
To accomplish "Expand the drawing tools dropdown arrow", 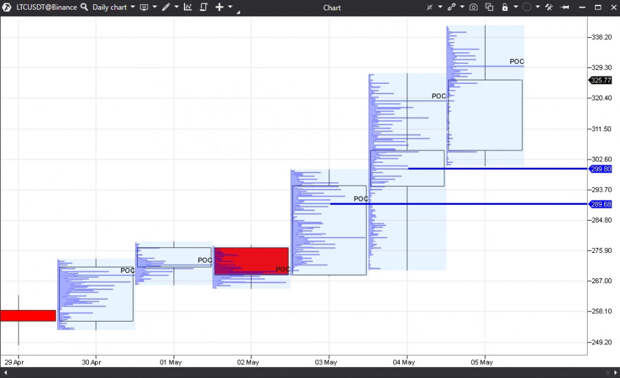I will coord(176,7).
